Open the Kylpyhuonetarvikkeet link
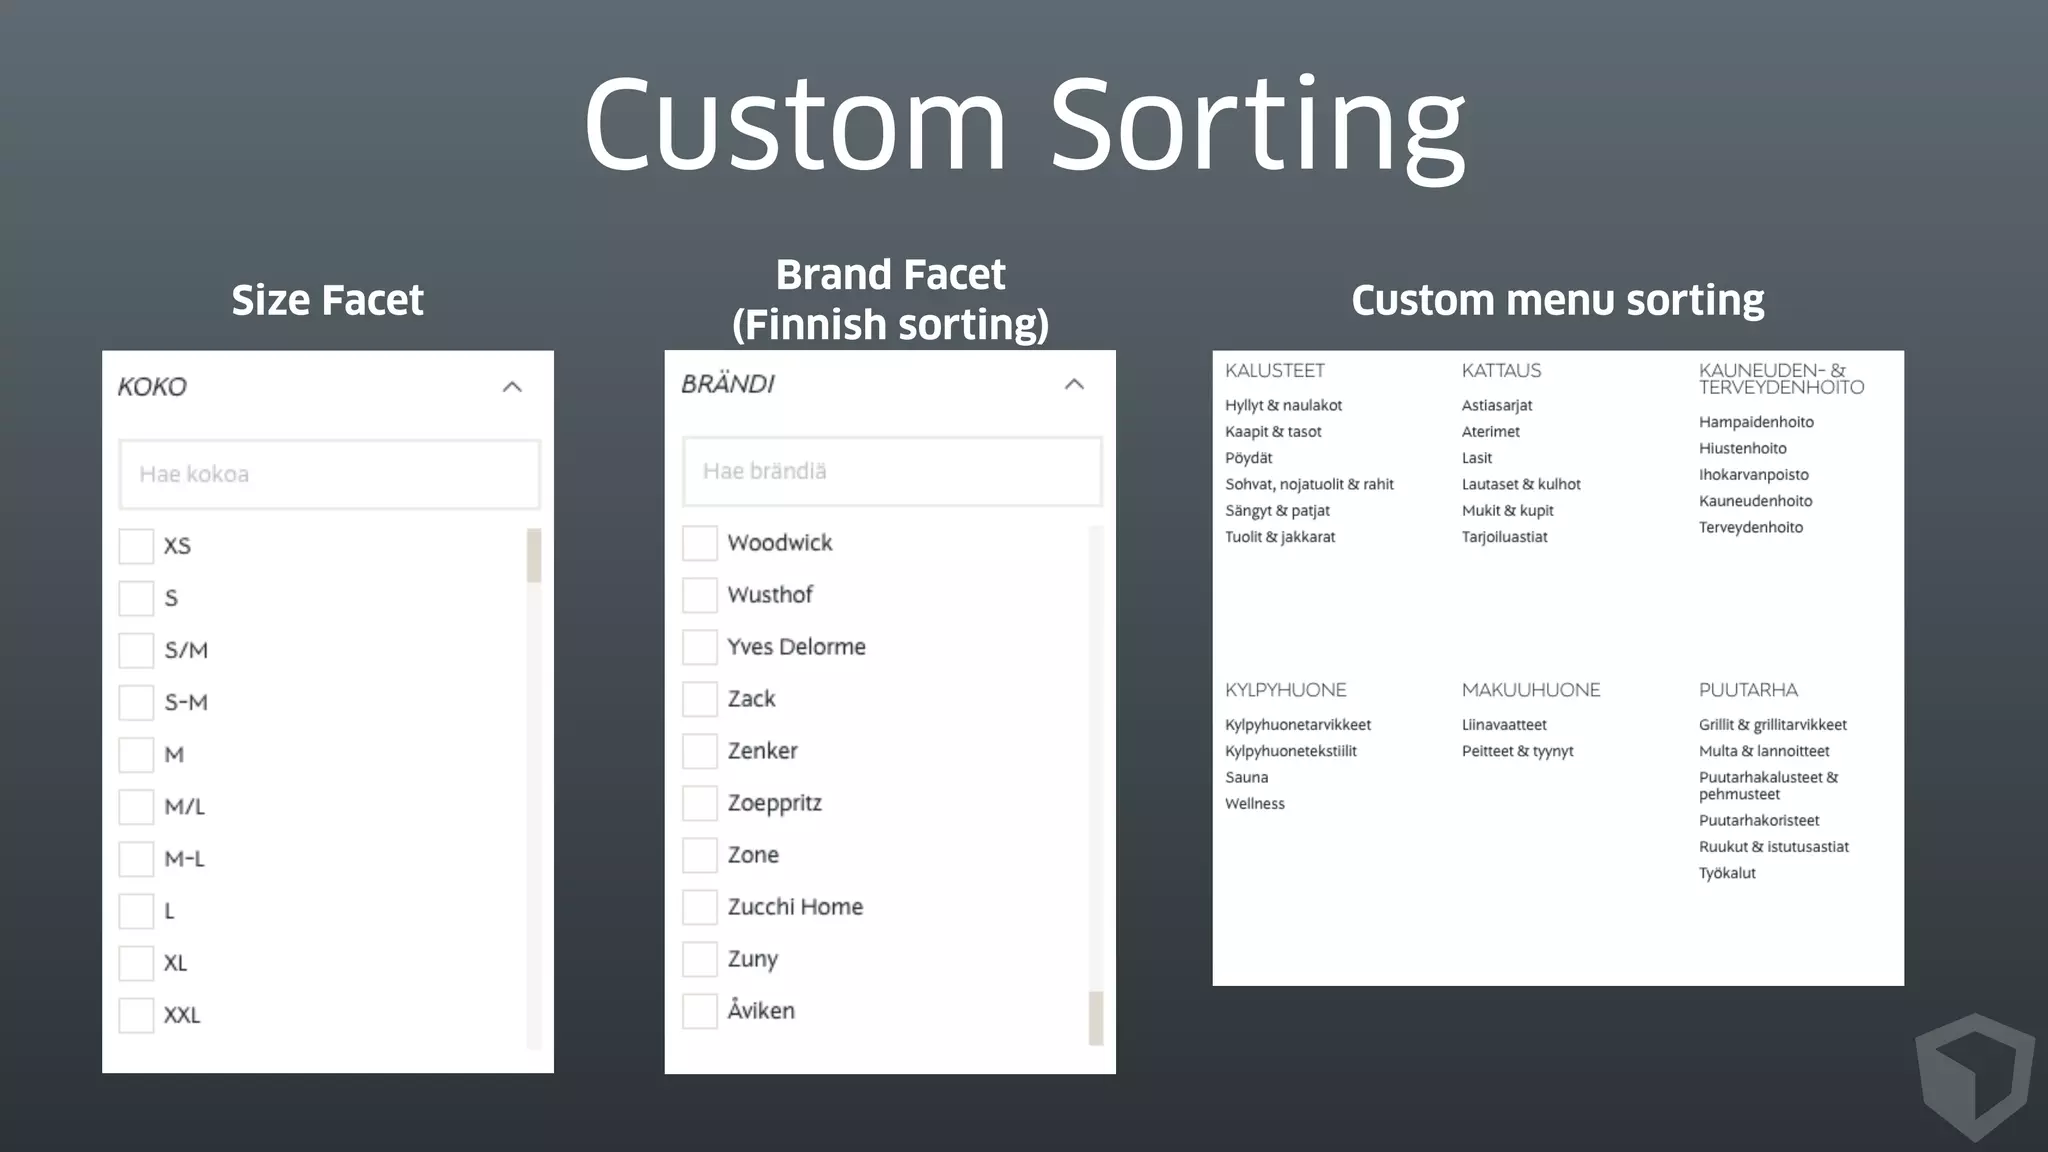This screenshot has height=1152, width=2048. pos(1298,725)
